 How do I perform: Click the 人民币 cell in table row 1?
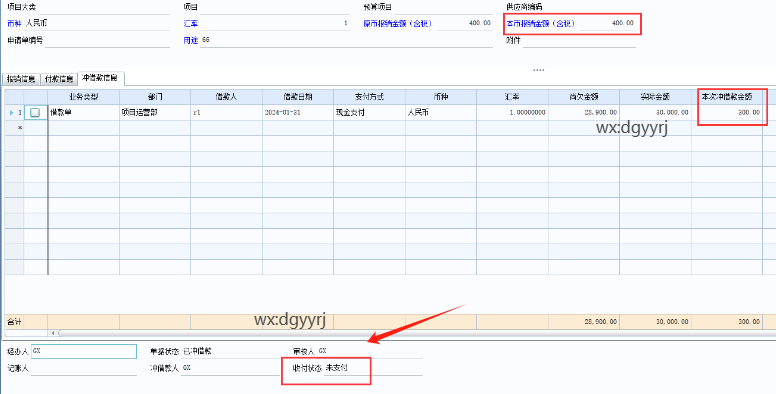pyautogui.click(x=441, y=112)
